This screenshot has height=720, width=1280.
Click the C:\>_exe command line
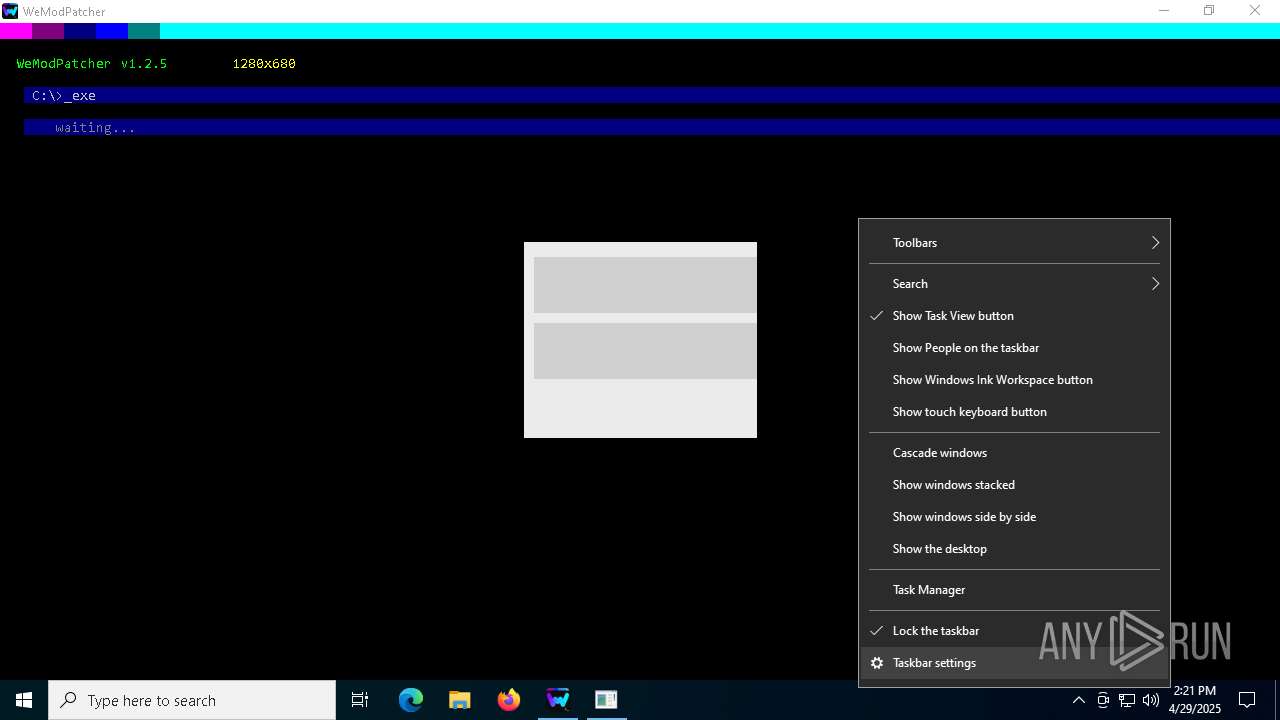(x=652, y=96)
